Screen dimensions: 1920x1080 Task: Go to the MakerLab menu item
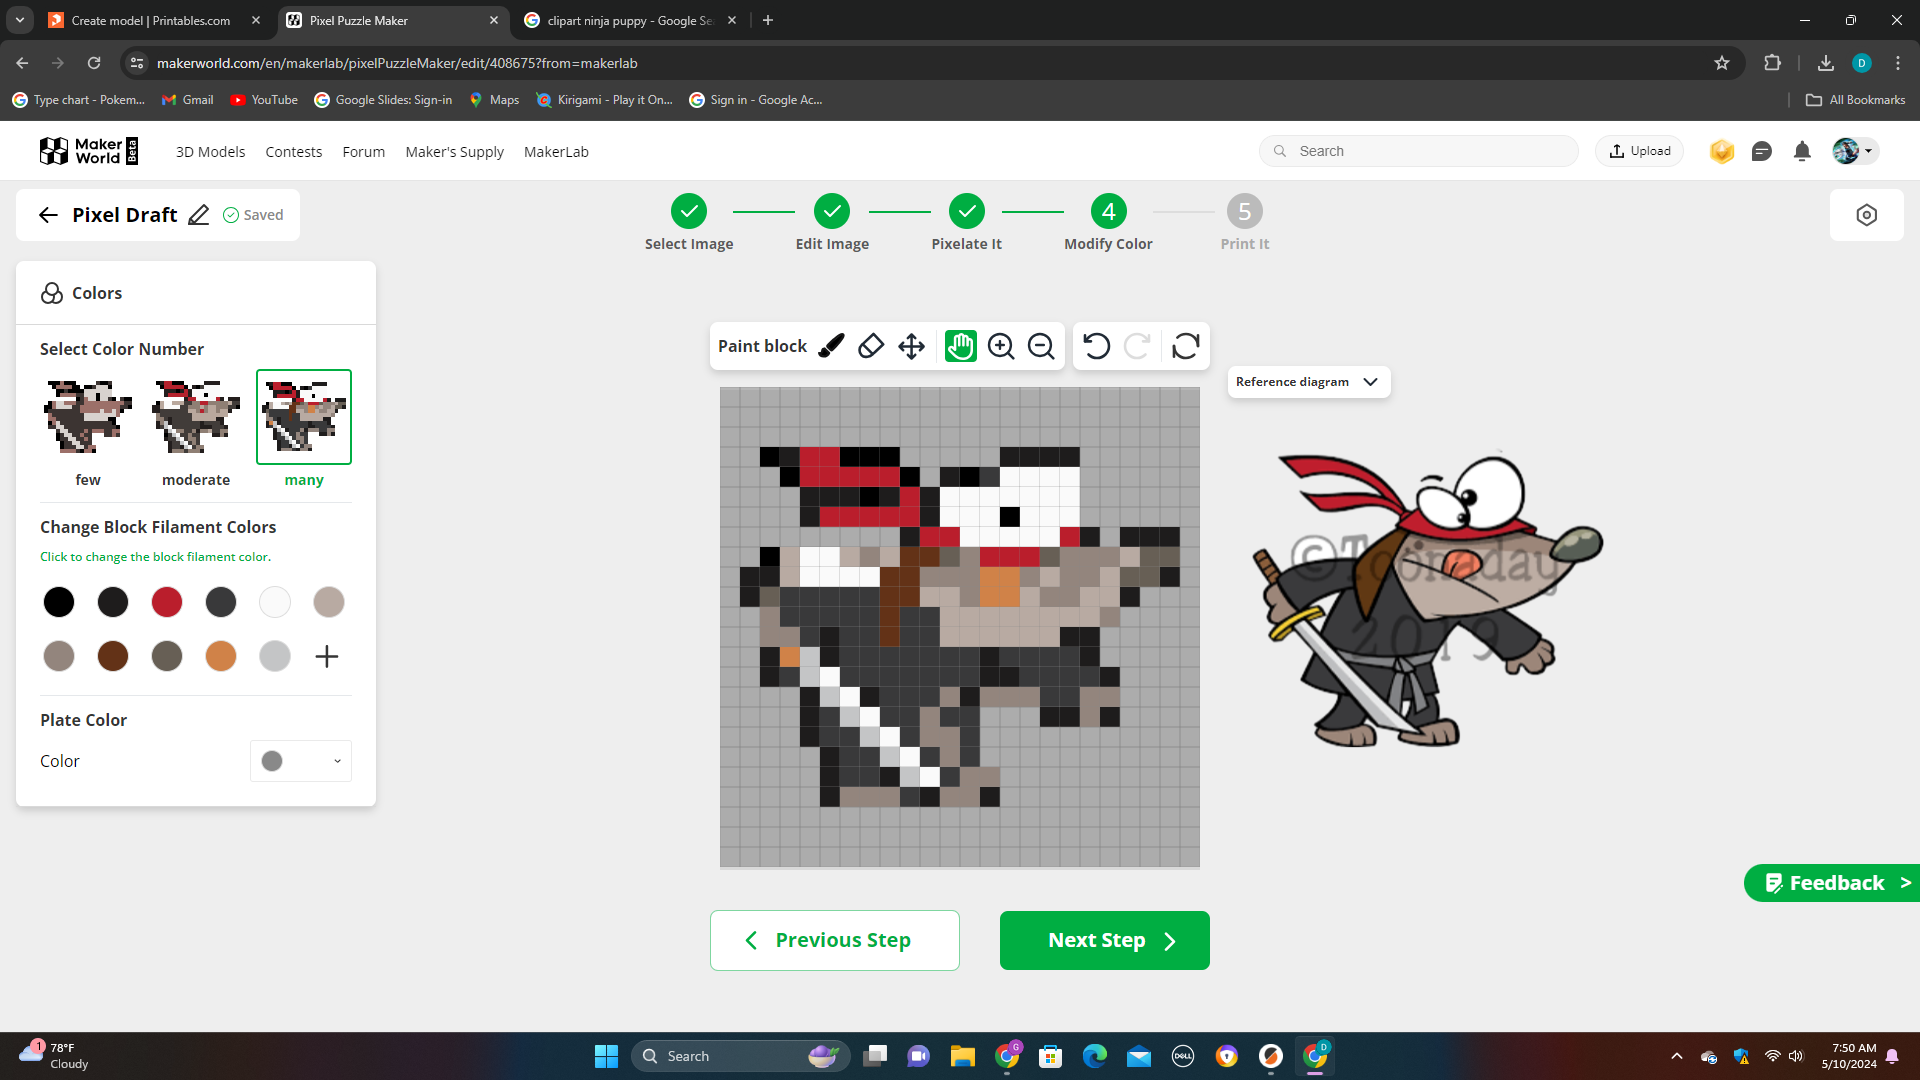556,152
